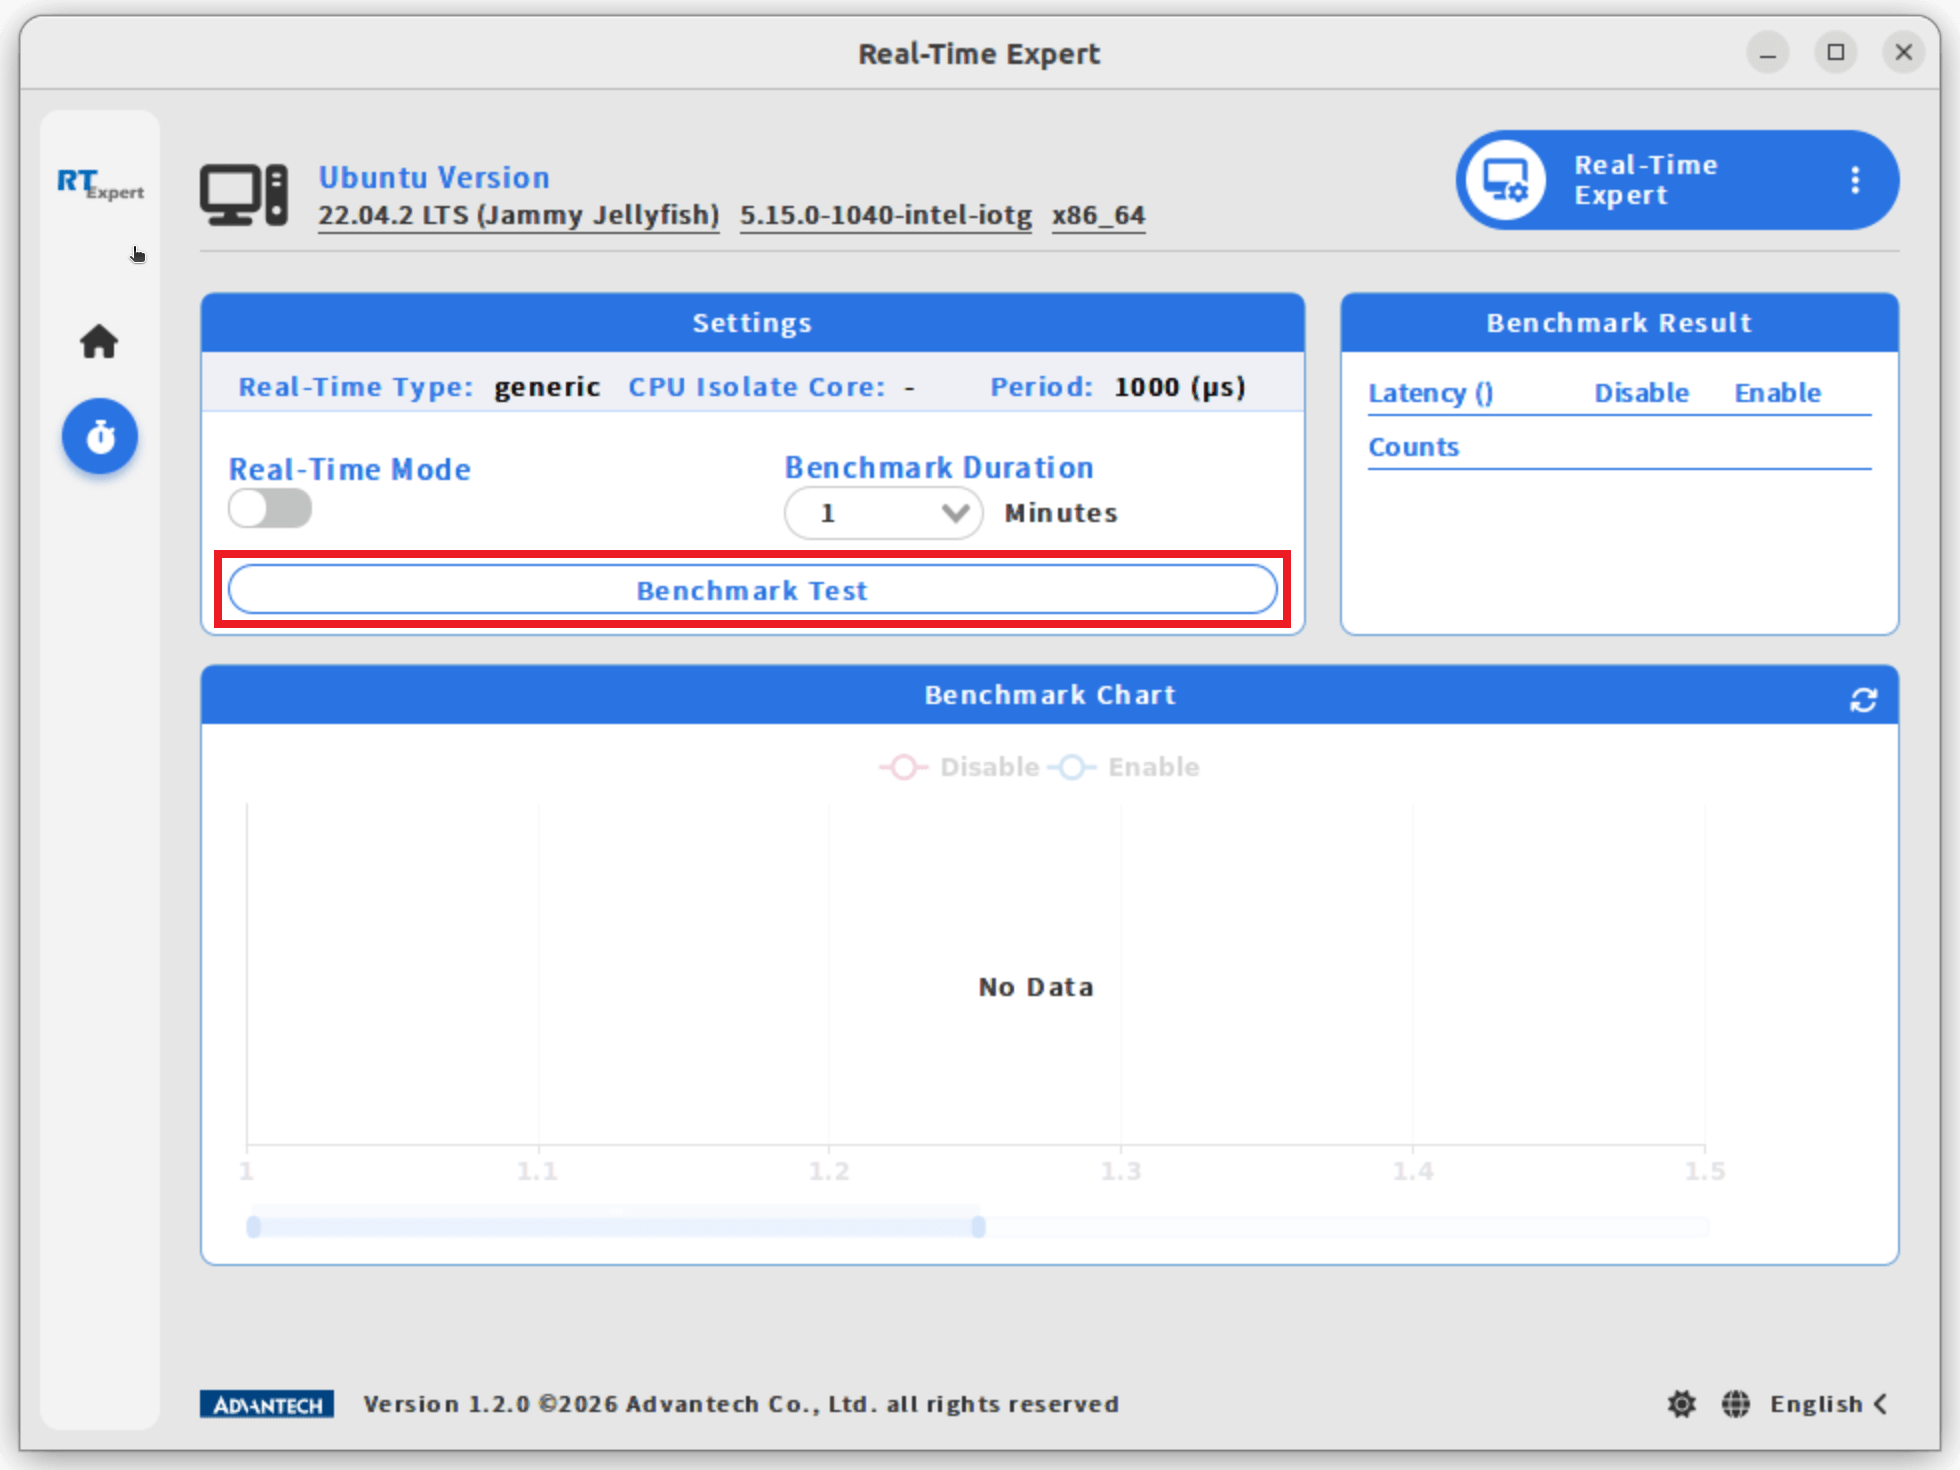The width and height of the screenshot is (1960, 1470).
Task: Maximize the Real-Time Expert window
Action: [x=1836, y=53]
